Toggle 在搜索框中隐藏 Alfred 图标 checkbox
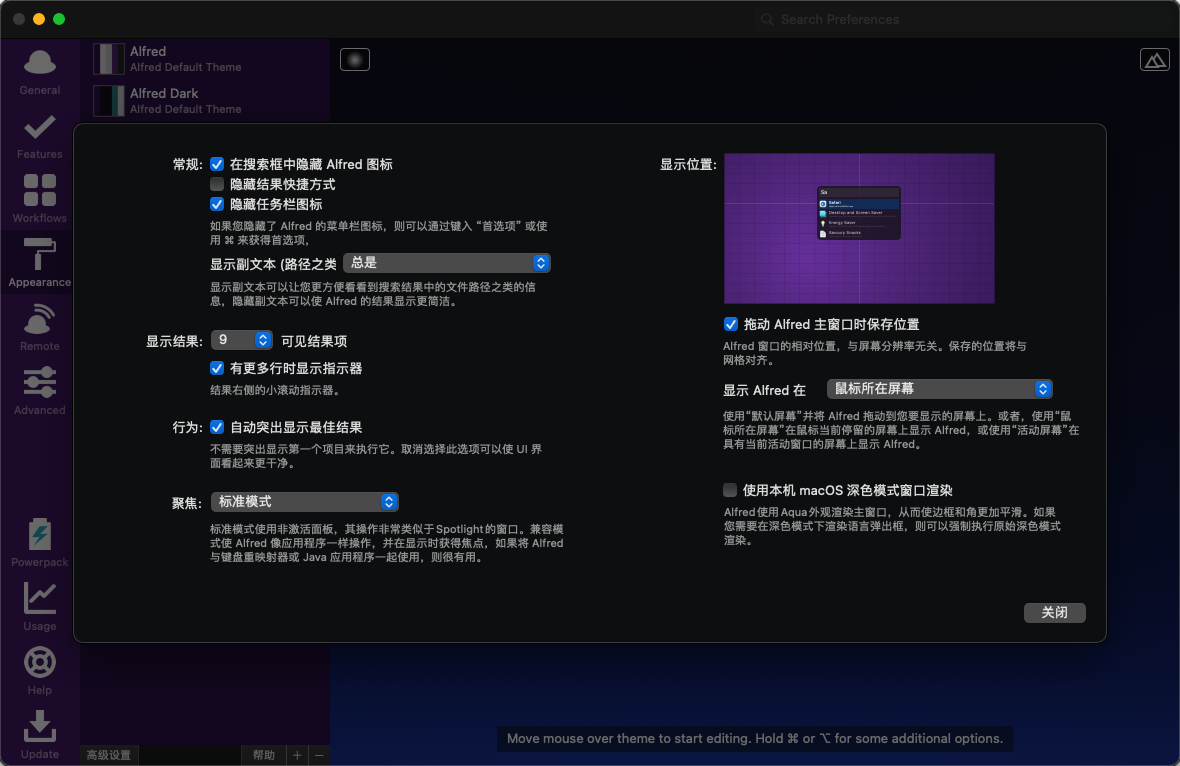The width and height of the screenshot is (1180, 766). click(x=217, y=164)
